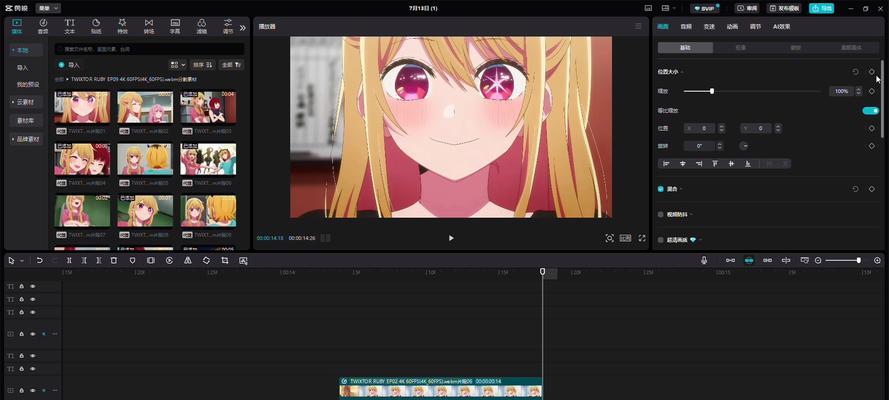Open the 文本 text panel
This screenshot has width=889, height=400.
tap(69, 26)
